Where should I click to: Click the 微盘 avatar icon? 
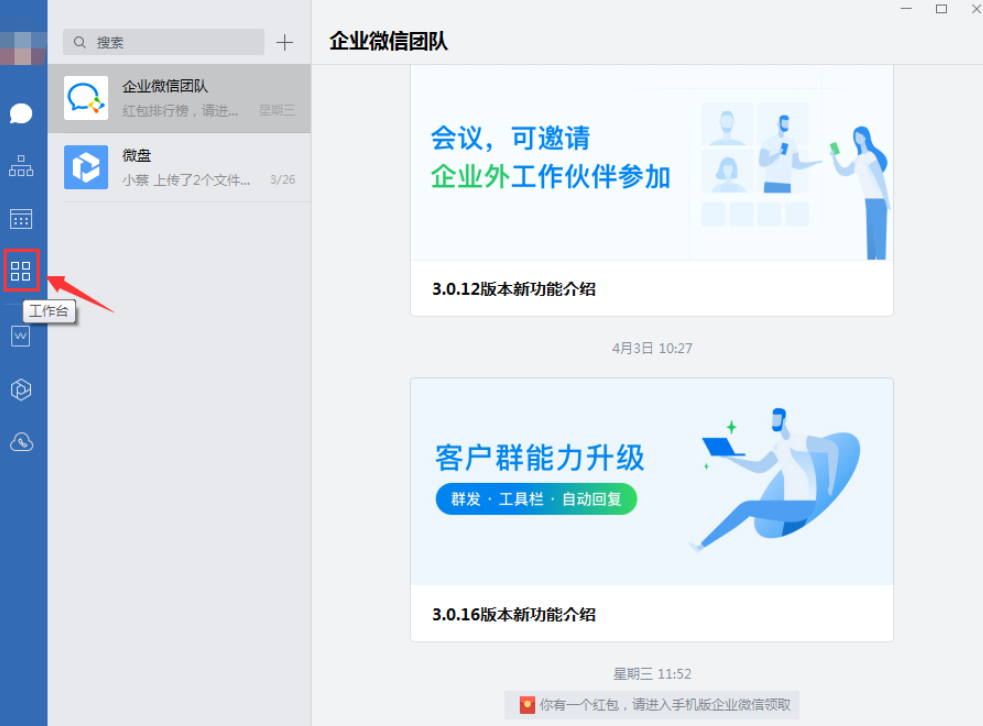[86, 167]
